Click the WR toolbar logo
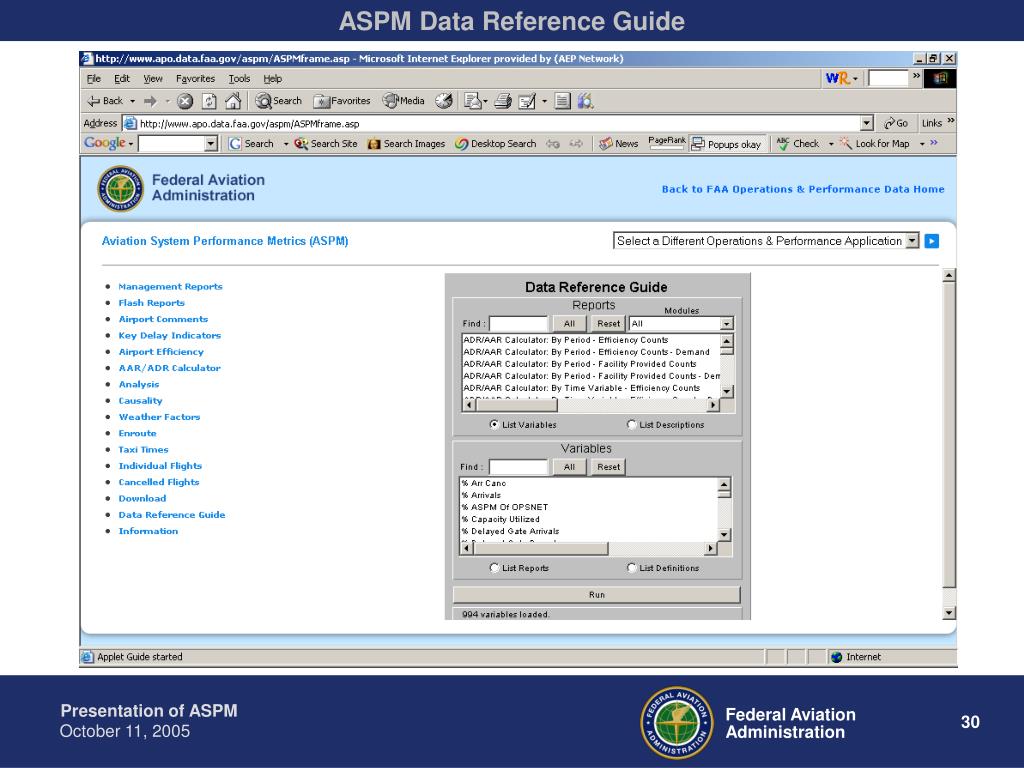Image resolution: width=1024 pixels, height=768 pixels. coord(837,78)
